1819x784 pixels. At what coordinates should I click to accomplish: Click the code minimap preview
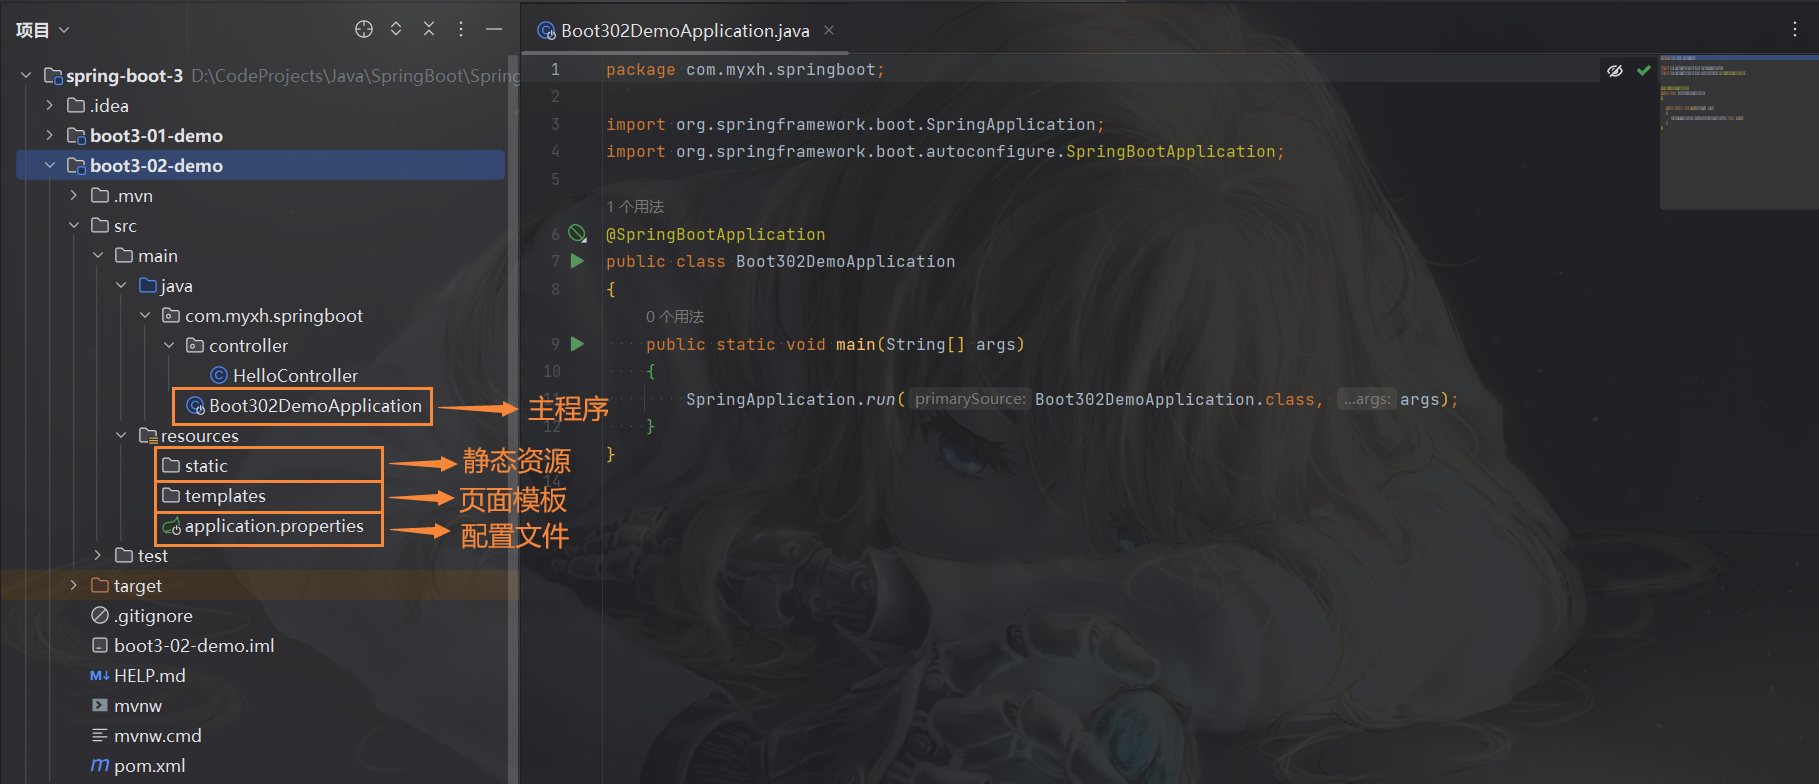(x=1739, y=131)
